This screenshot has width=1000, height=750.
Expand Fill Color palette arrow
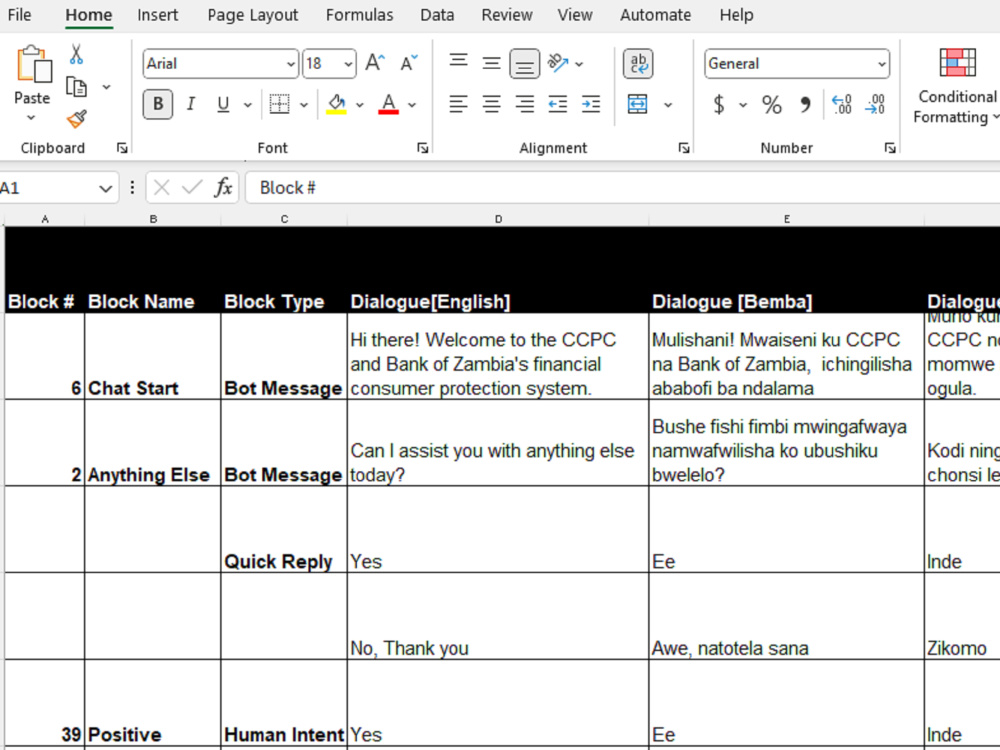tap(360, 105)
